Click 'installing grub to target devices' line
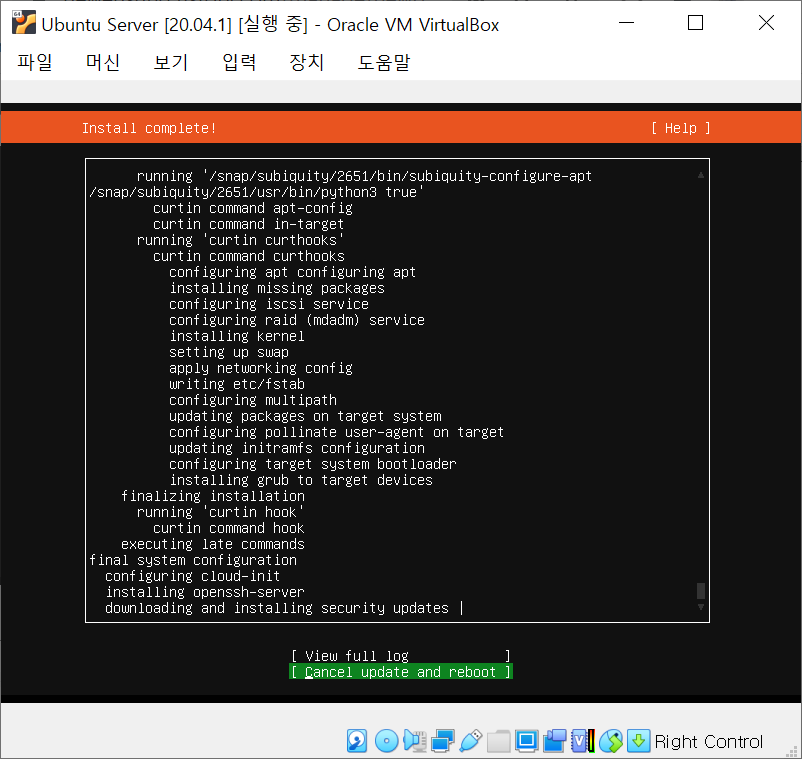 301,480
